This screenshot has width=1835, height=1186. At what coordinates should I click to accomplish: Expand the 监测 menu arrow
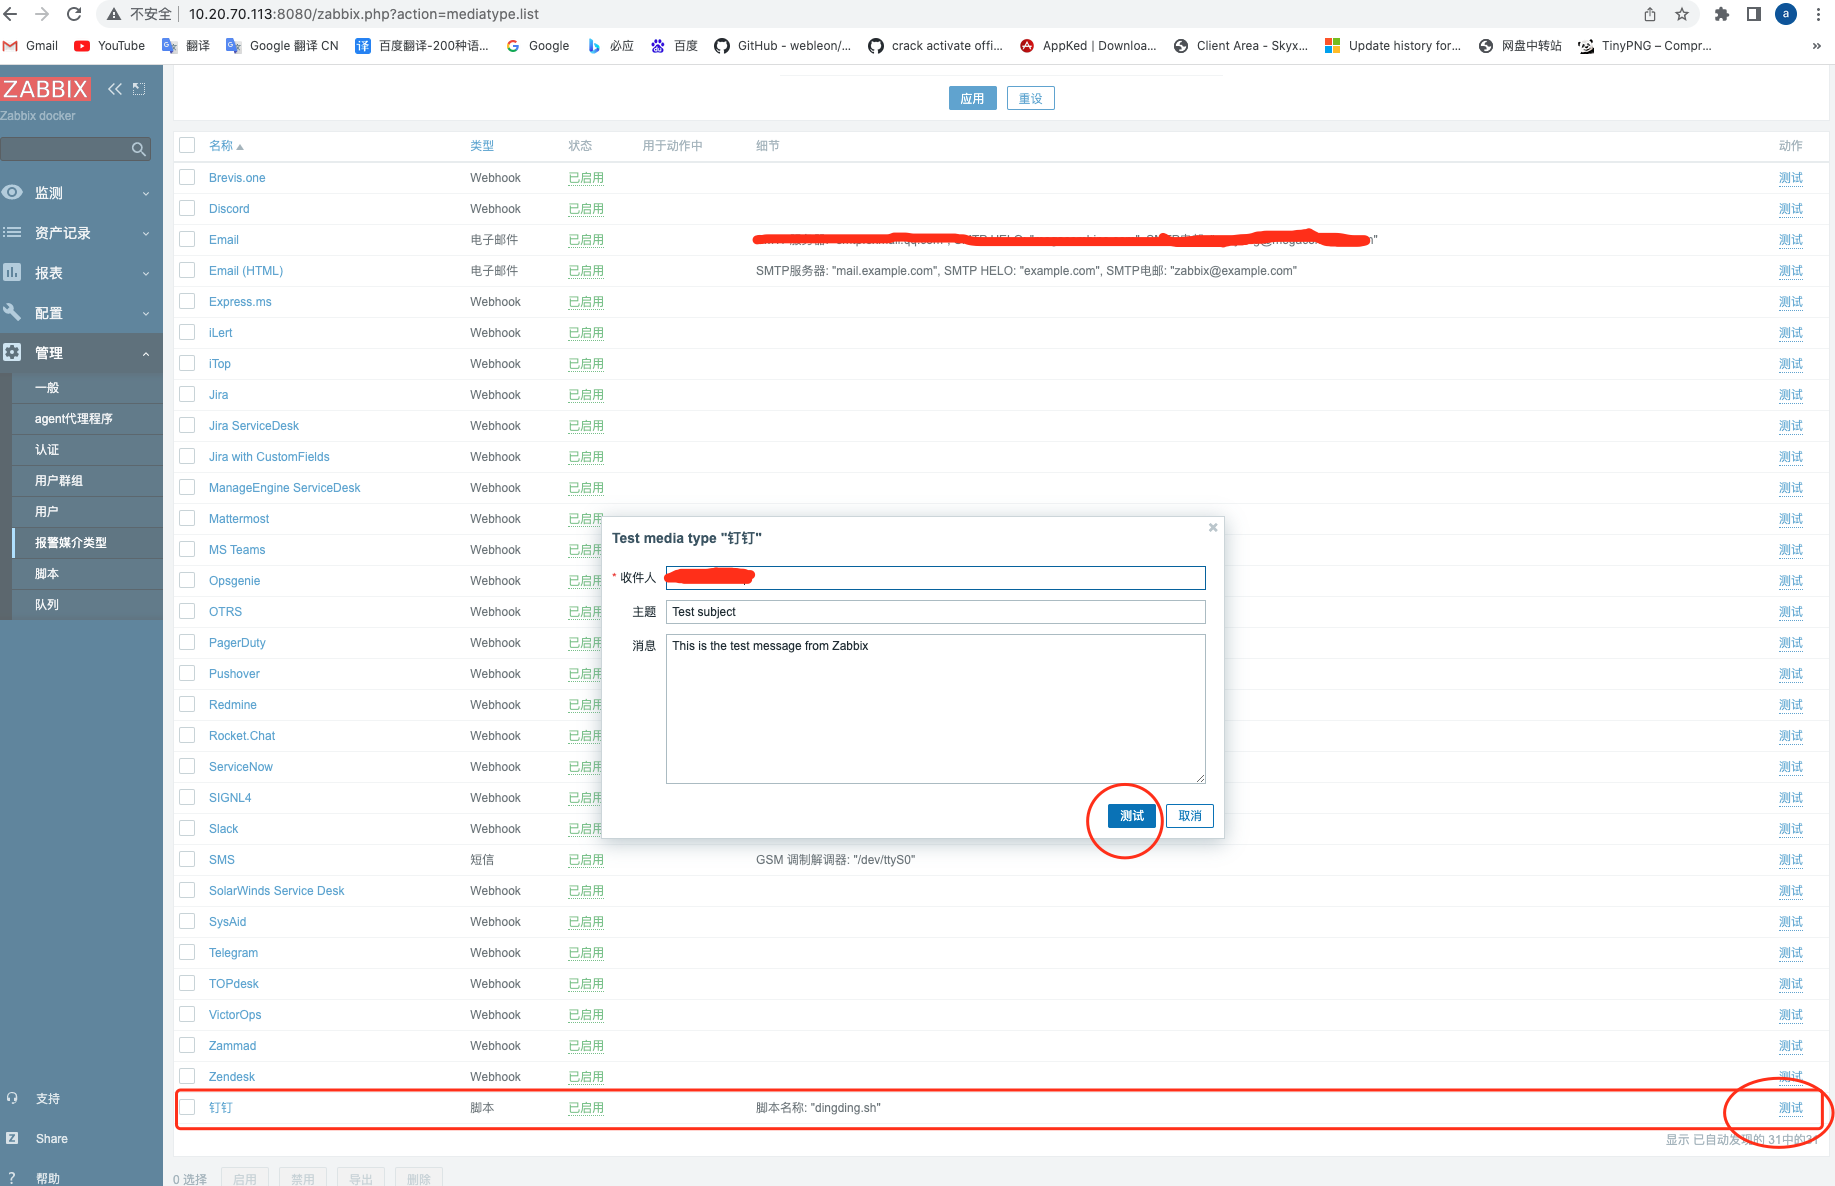coord(146,194)
